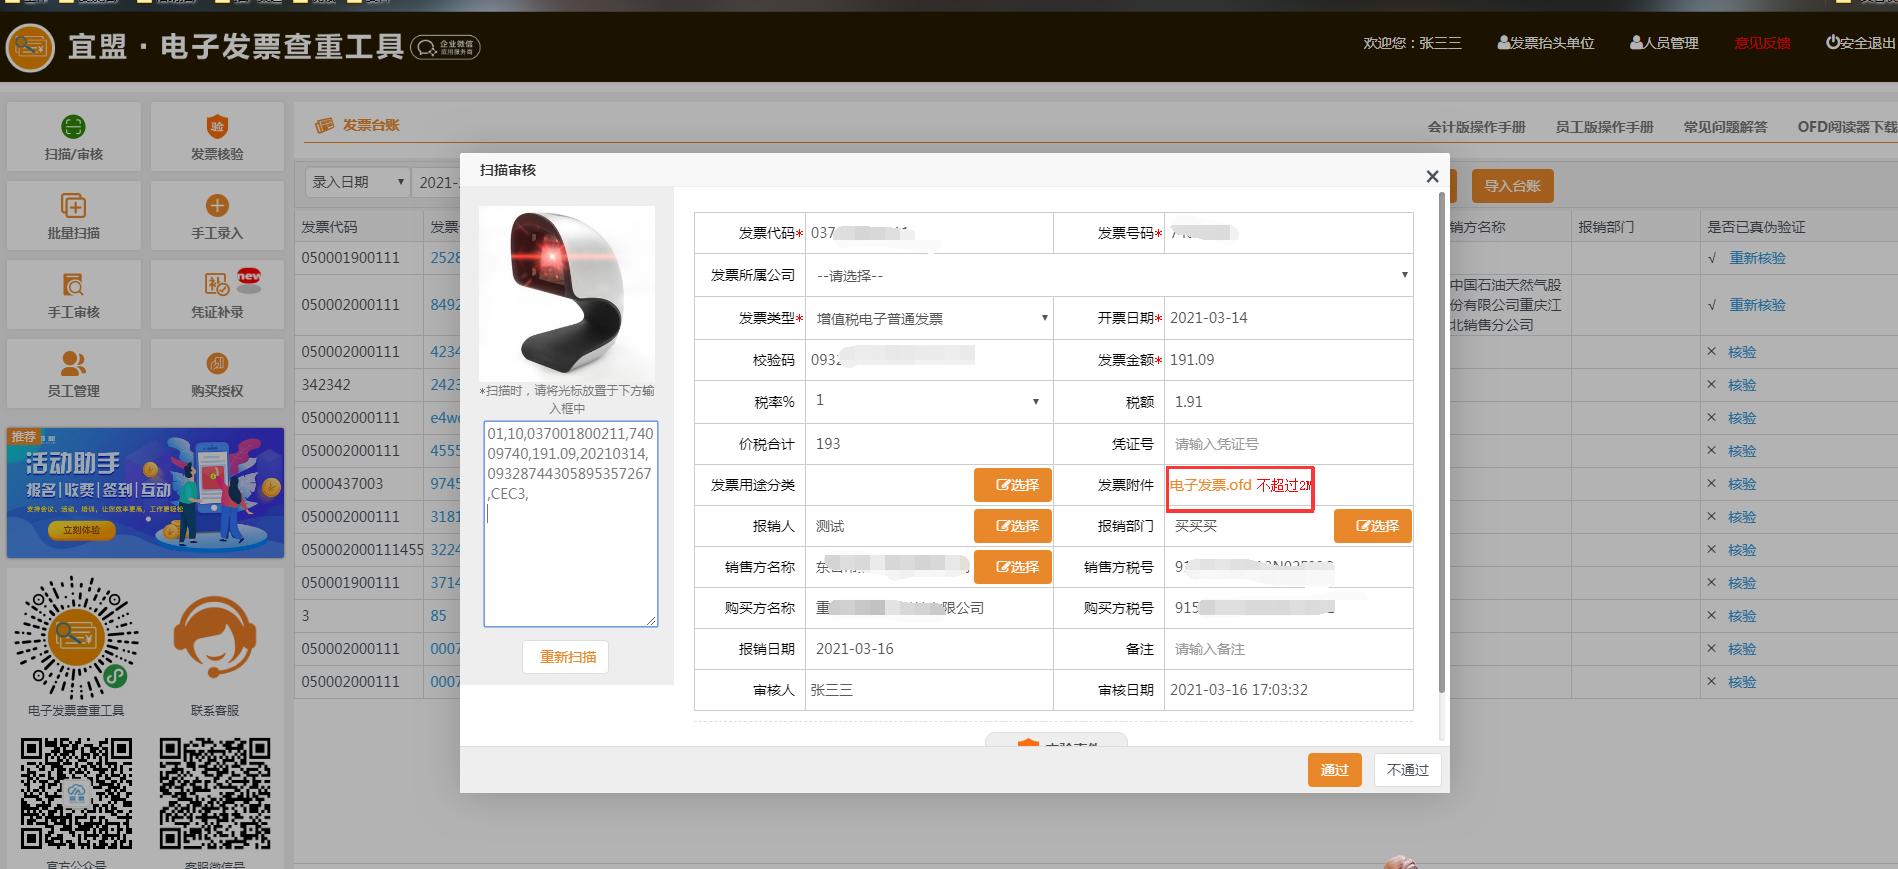This screenshot has width=1898, height=869.
Task: Click the 选择 button for 报销人
Action: [x=1013, y=526]
